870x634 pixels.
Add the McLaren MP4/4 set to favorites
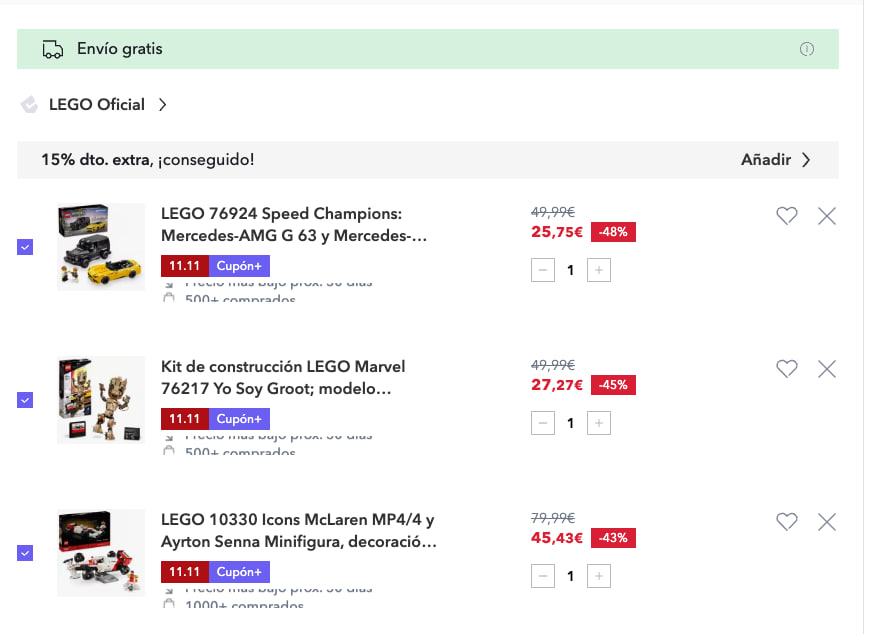(787, 522)
